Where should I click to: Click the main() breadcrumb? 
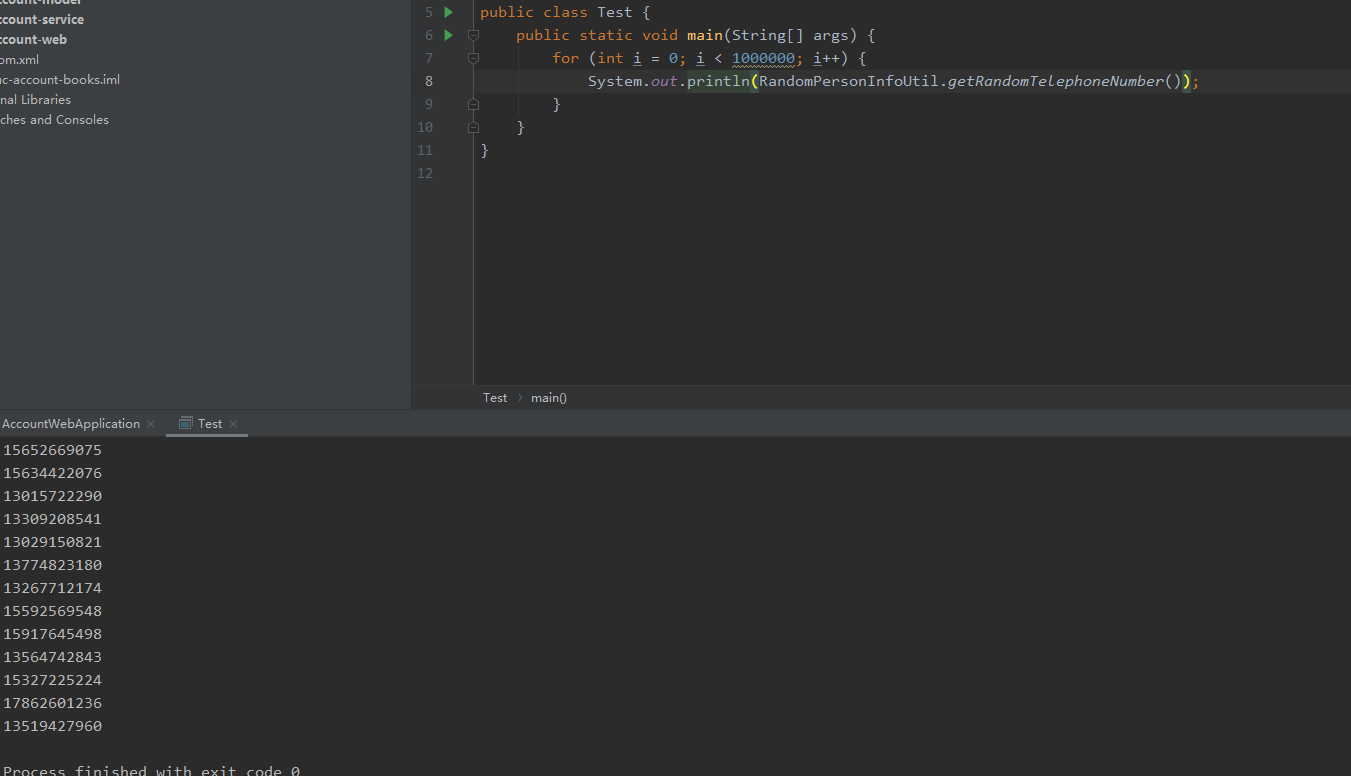(x=548, y=398)
